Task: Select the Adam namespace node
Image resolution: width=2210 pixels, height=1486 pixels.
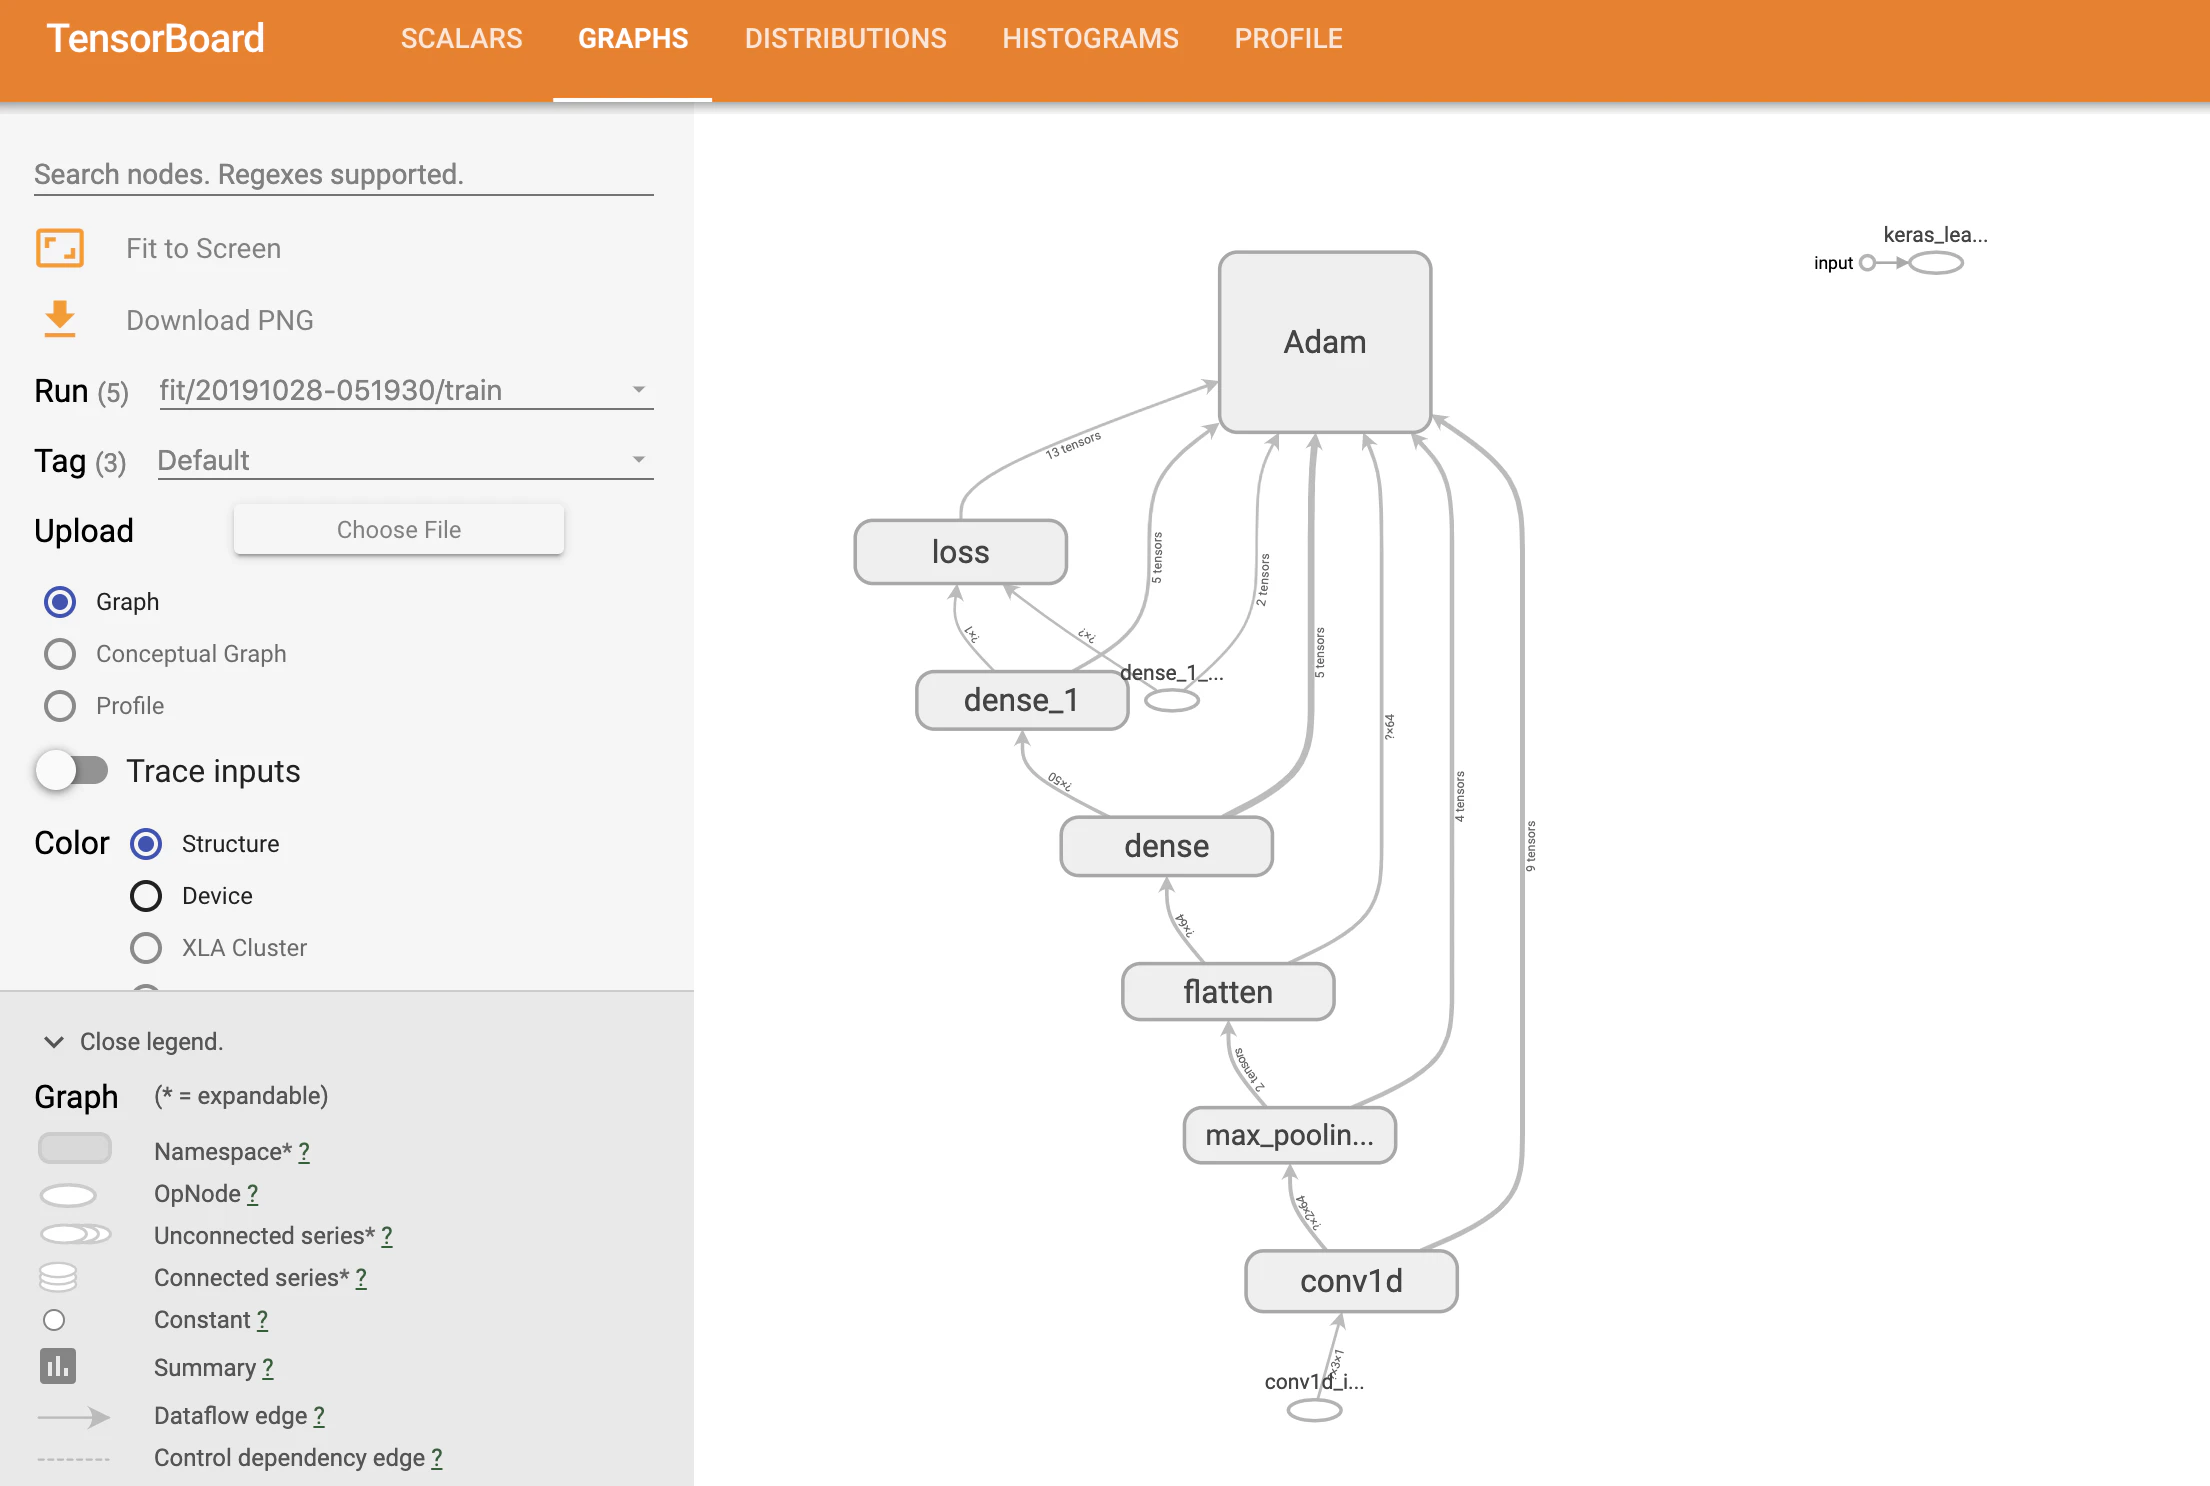Action: [1325, 342]
